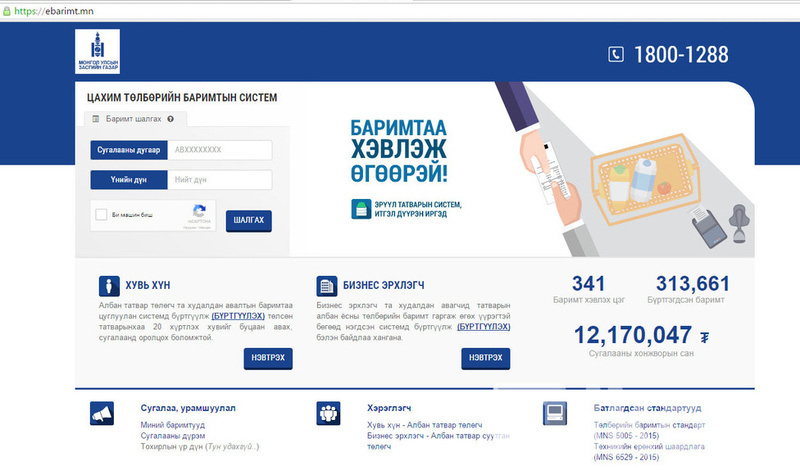This screenshot has height=470, width=800.
Task: Click the Бизнес эрхлэгч document icon
Action: 325,285
